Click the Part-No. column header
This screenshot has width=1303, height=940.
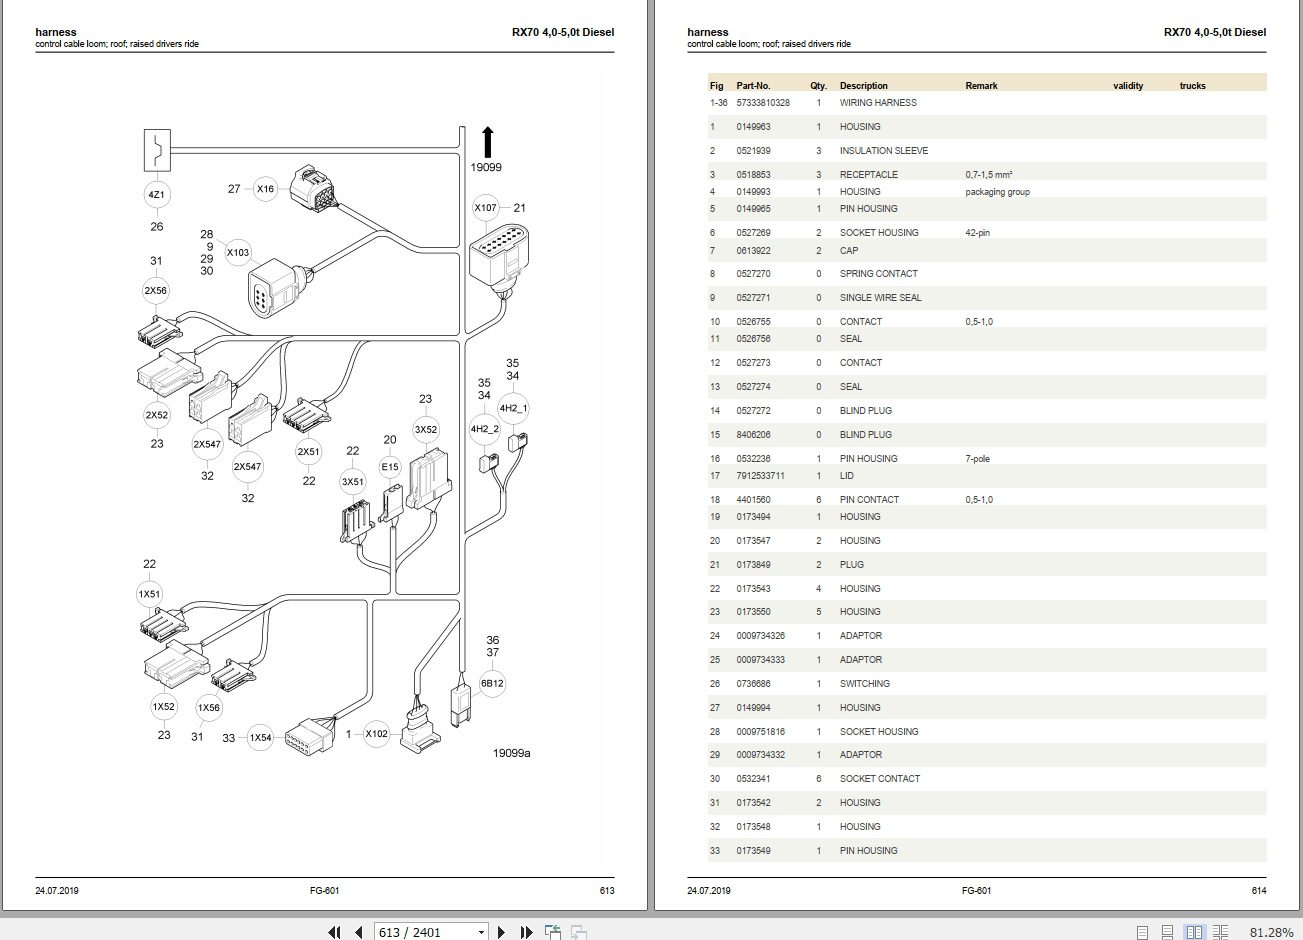[753, 86]
